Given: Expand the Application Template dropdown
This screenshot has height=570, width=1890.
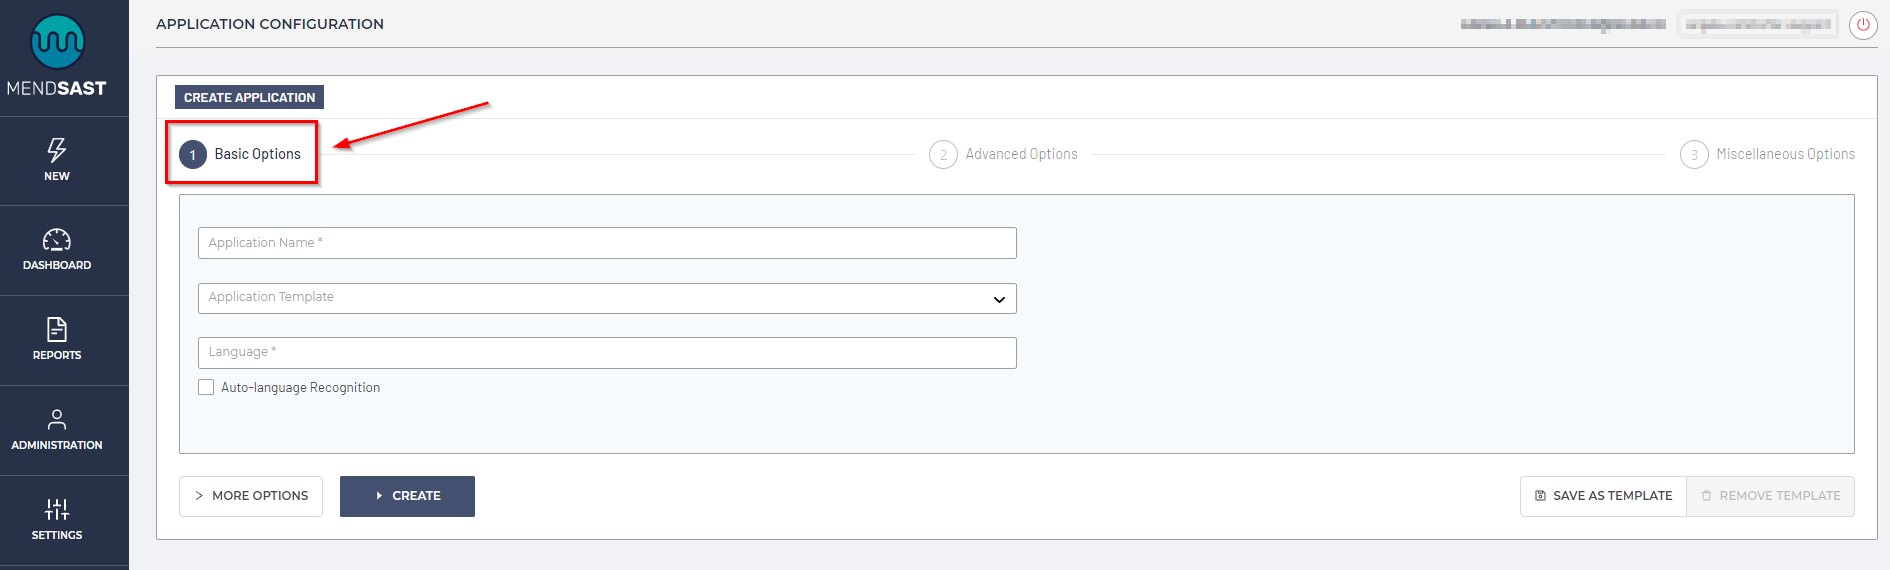Looking at the screenshot, I should click(x=606, y=298).
